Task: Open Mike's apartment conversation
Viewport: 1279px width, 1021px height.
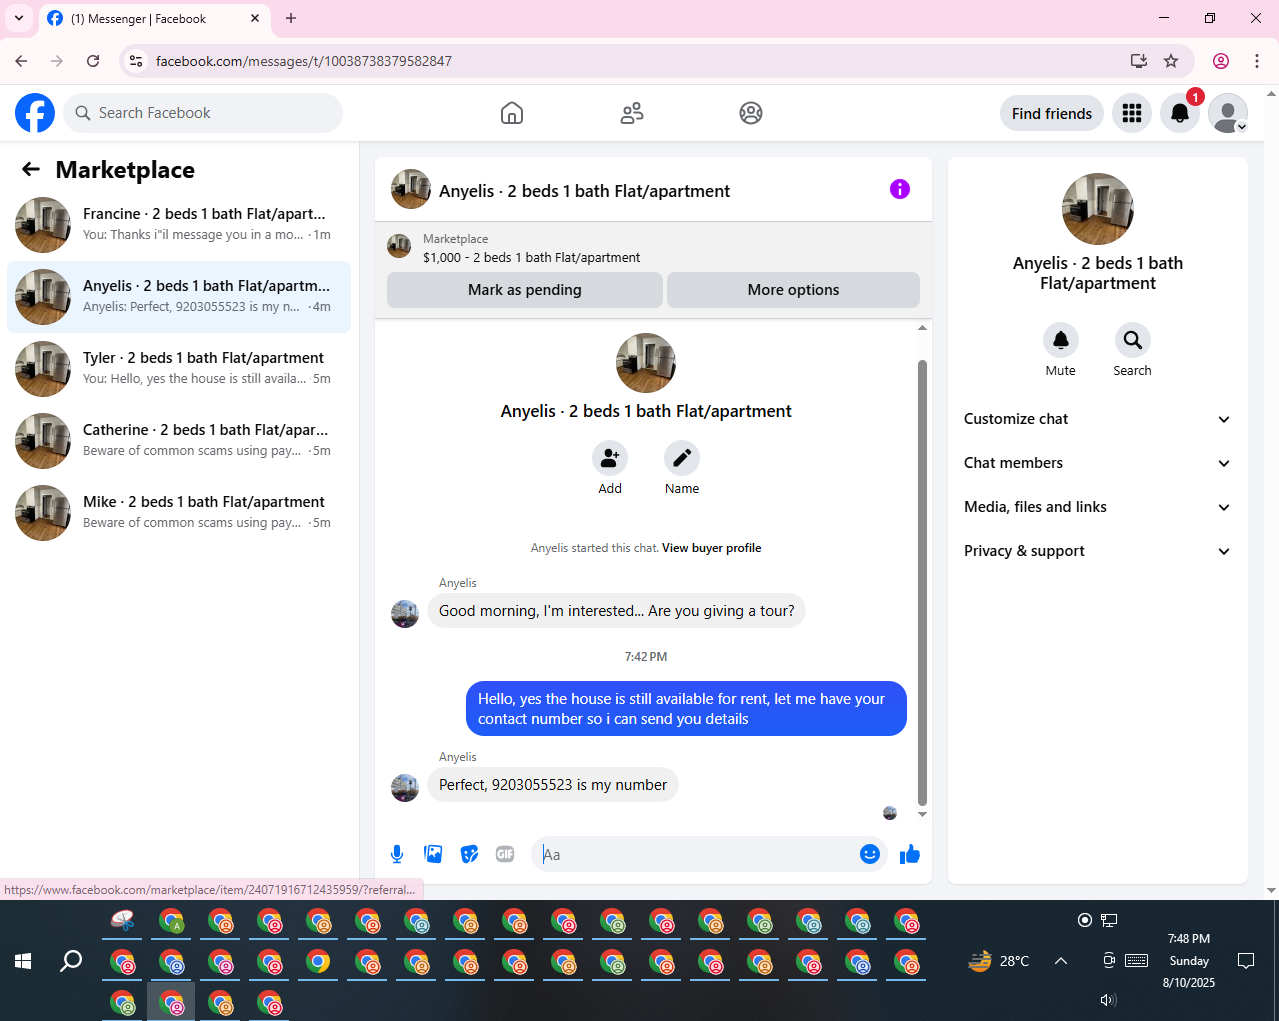Action: (179, 513)
